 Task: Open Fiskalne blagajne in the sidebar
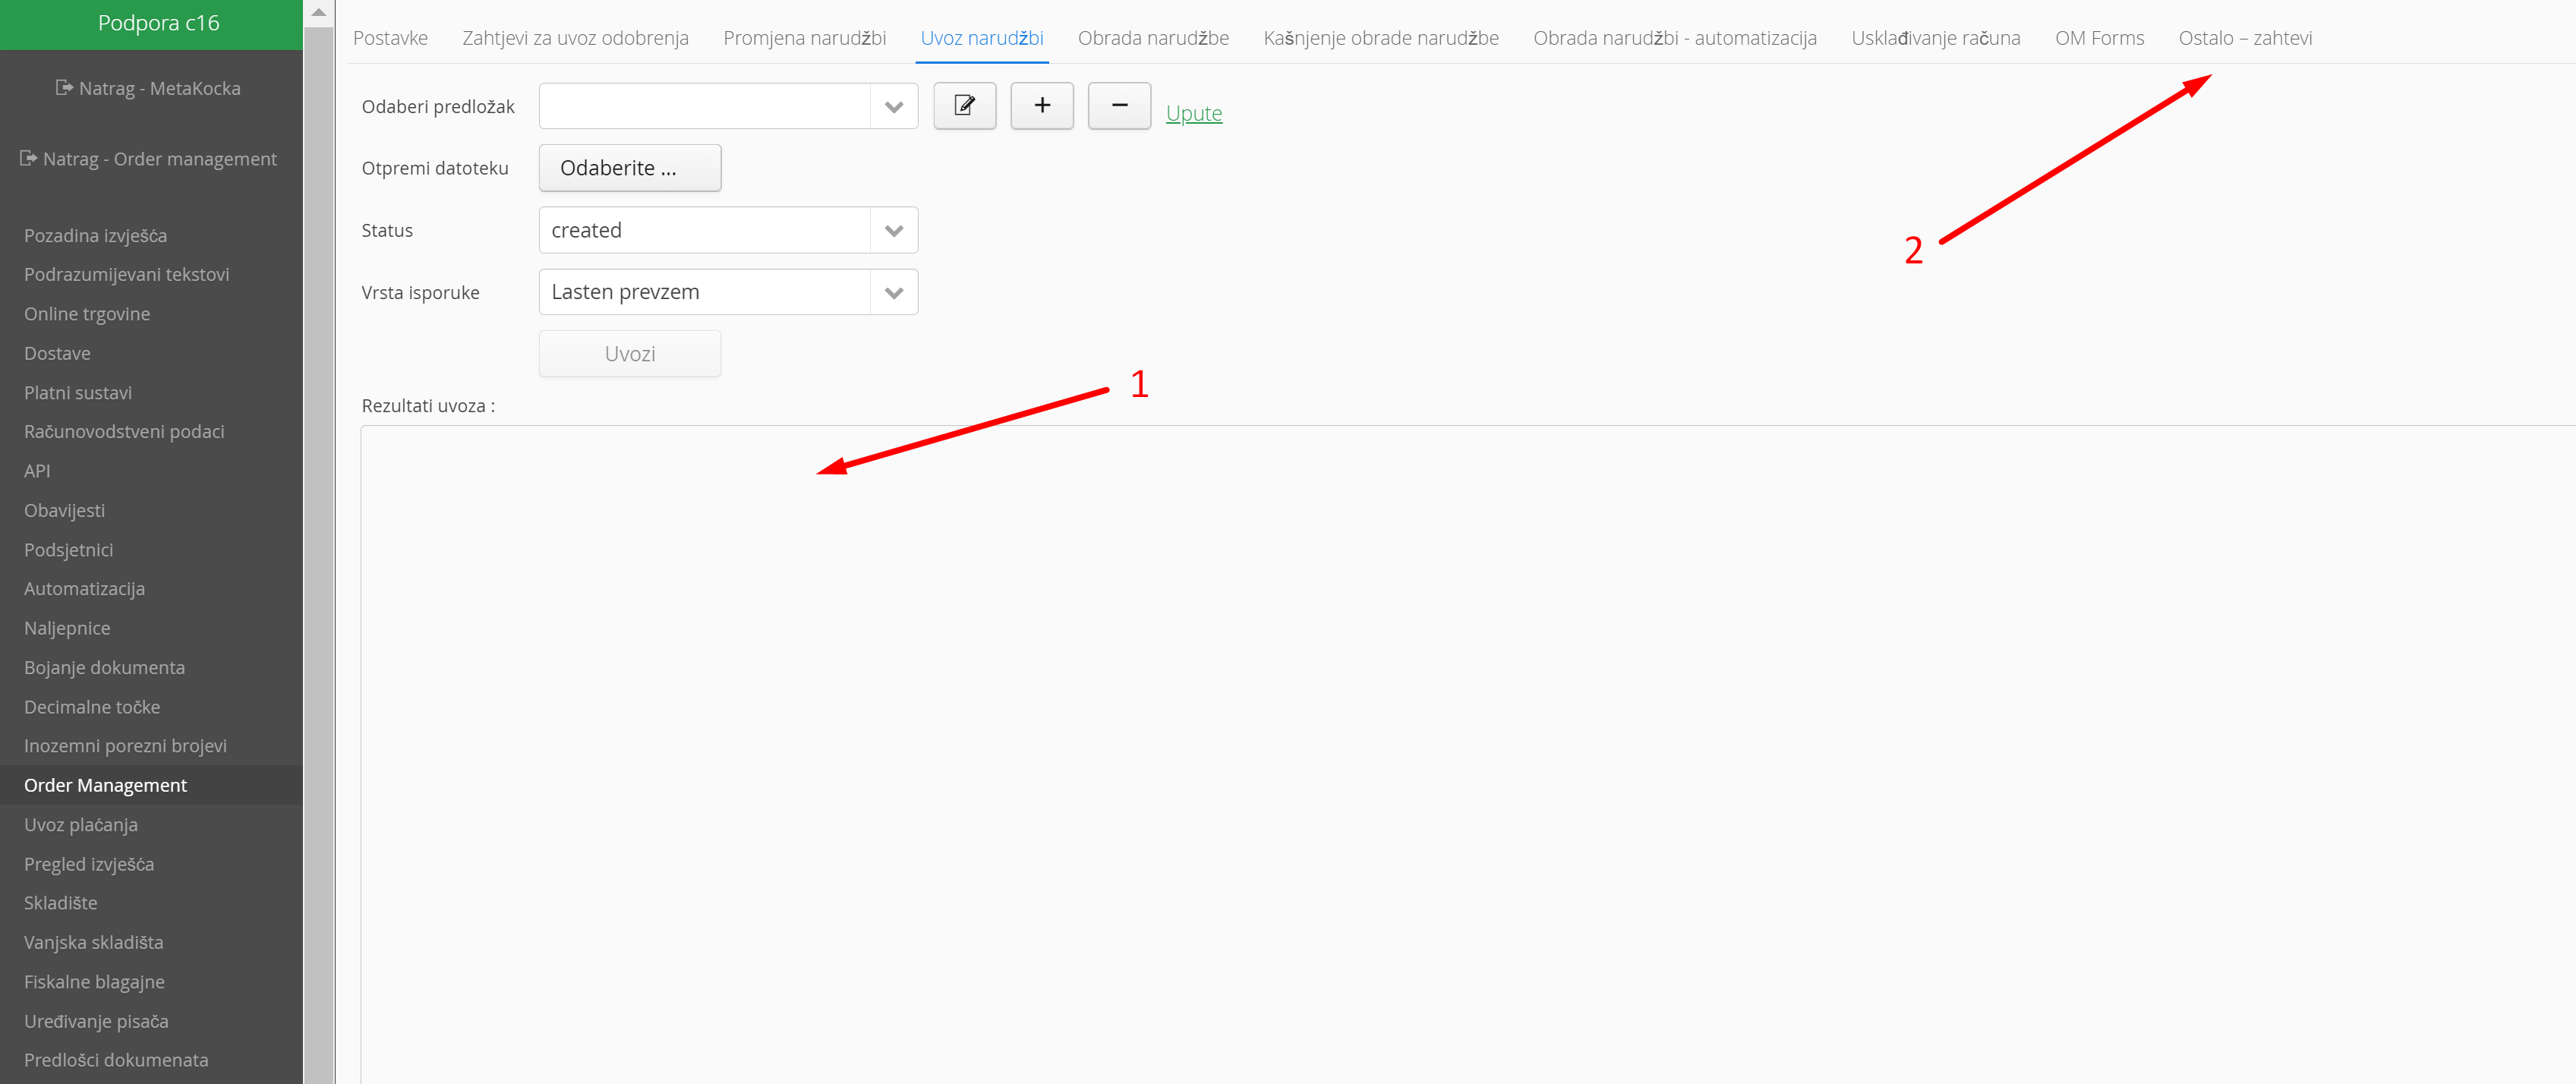(x=94, y=982)
